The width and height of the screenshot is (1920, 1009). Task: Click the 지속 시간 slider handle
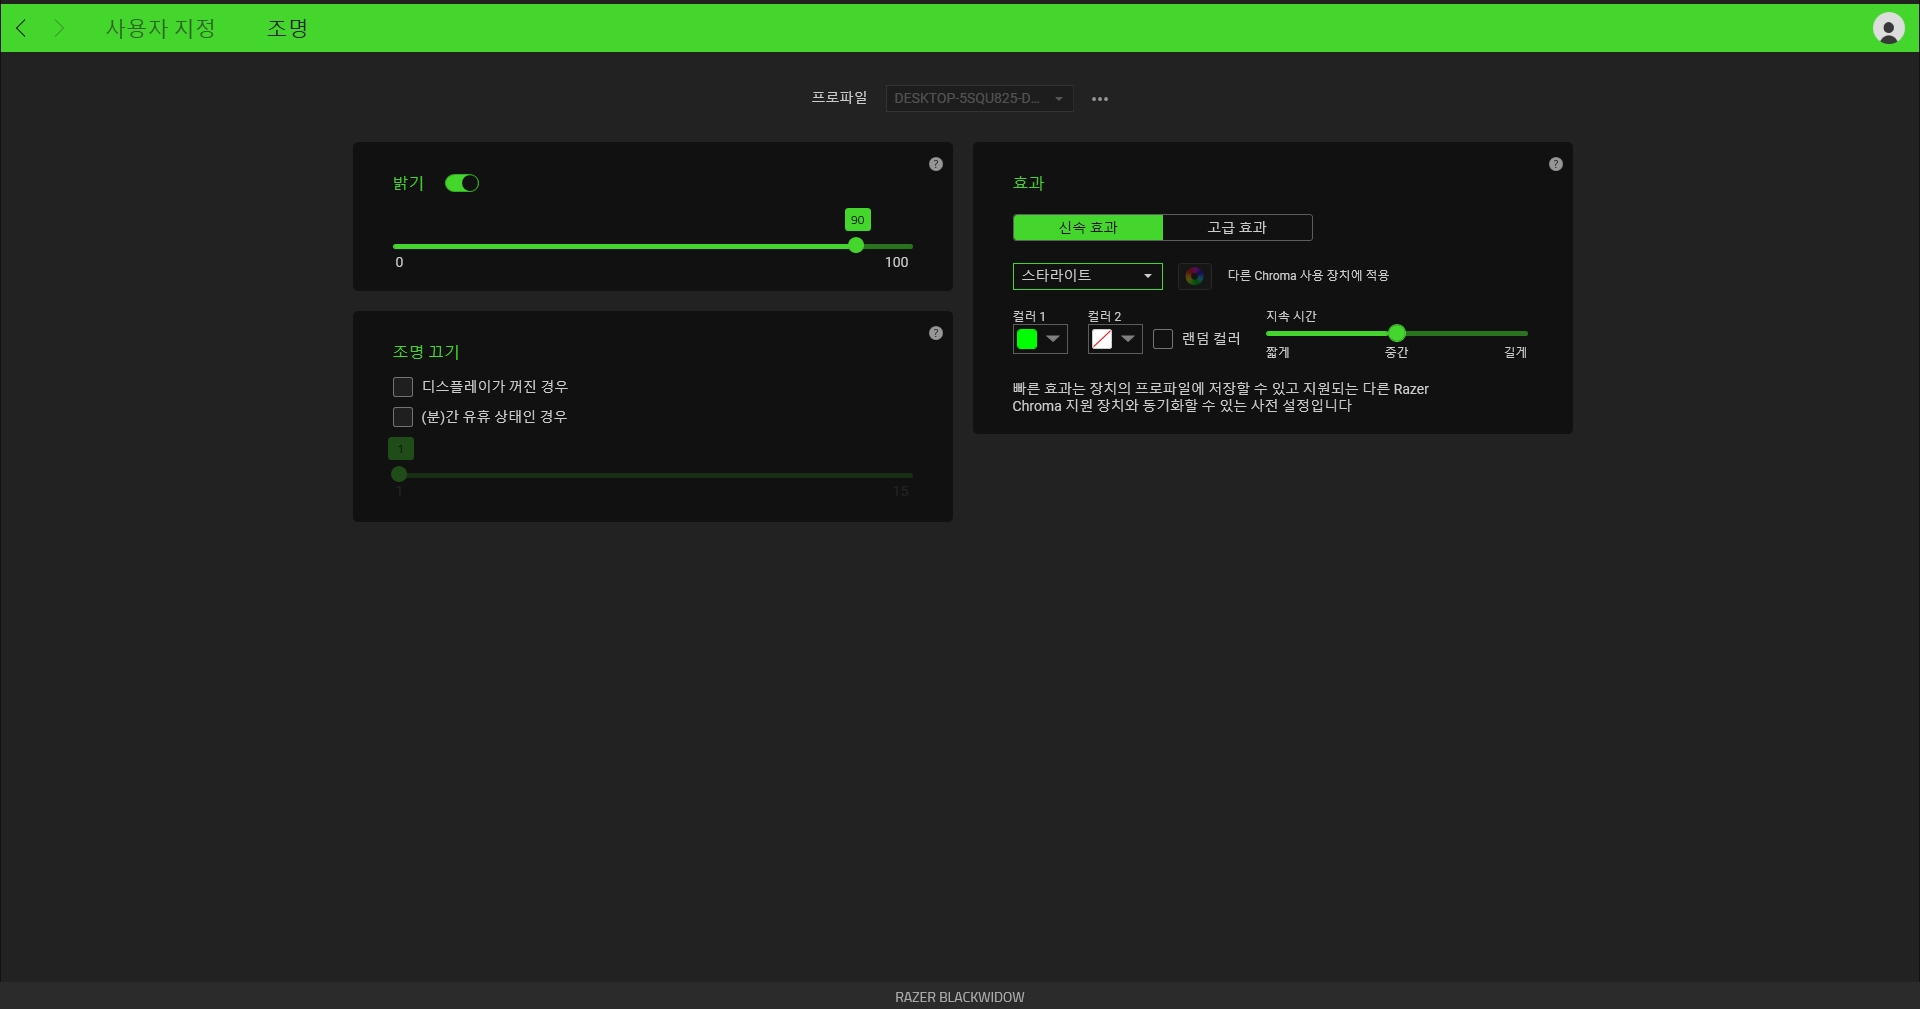tap(1397, 333)
